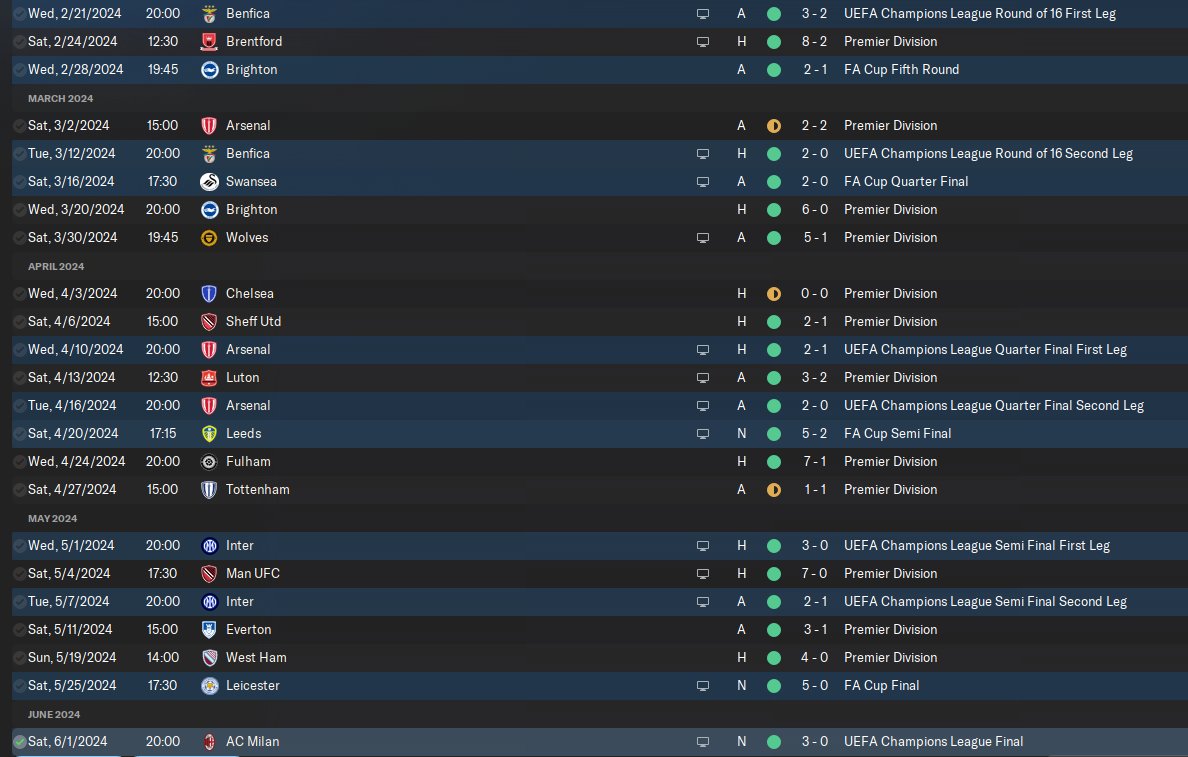Click the APRIL 2024 month header
Viewport: 1188px width, 757px height.
click(x=56, y=267)
